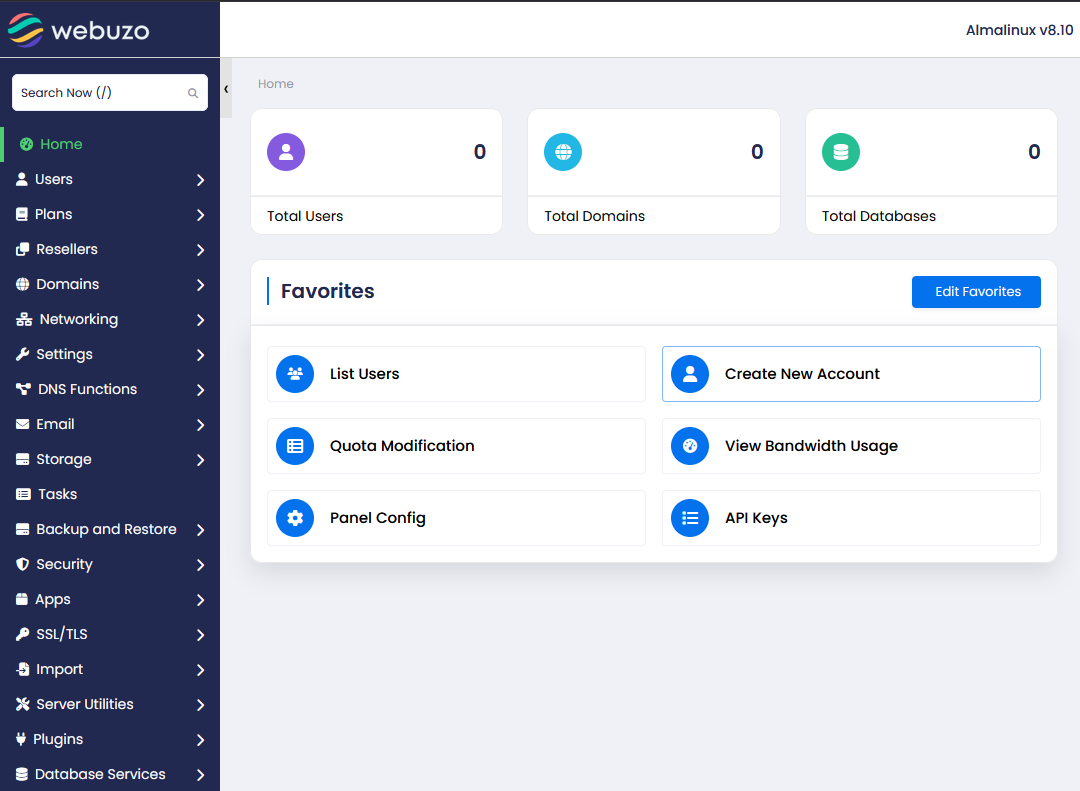Open the Panel Config favorite
Image resolution: width=1080 pixels, height=791 pixels.
(x=456, y=518)
